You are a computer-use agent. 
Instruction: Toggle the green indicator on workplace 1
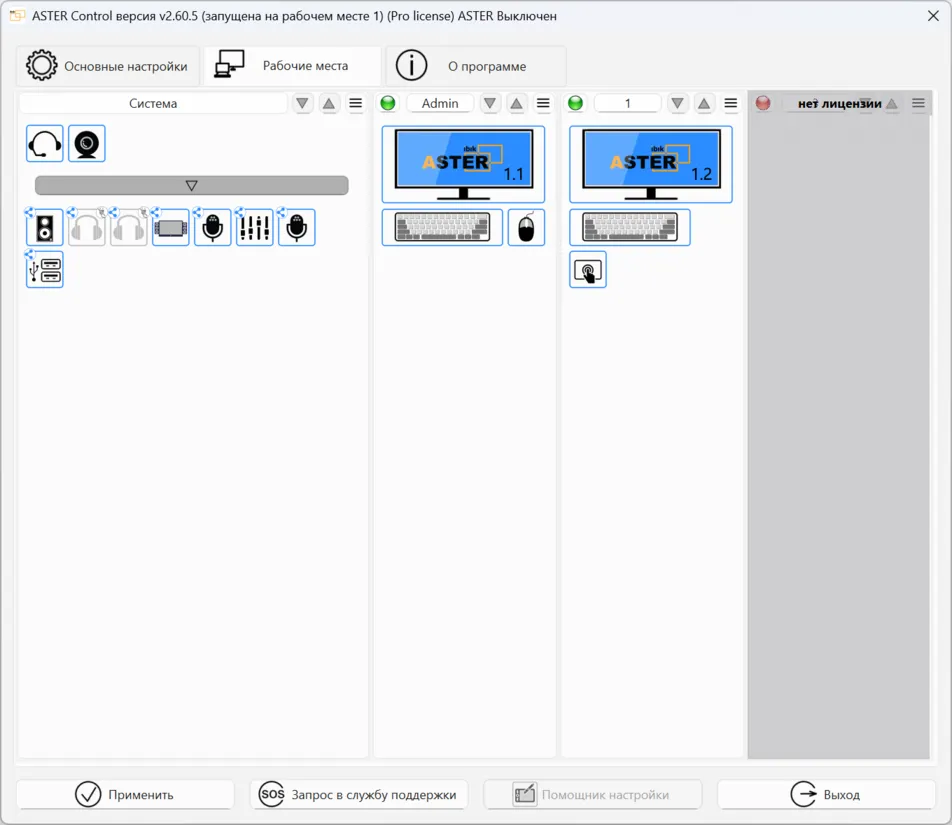click(575, 102)
